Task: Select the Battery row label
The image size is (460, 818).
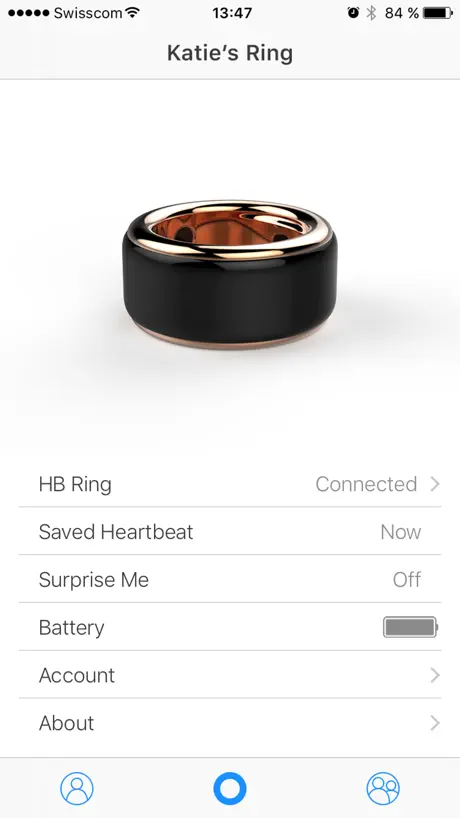Action: [71, 628]
